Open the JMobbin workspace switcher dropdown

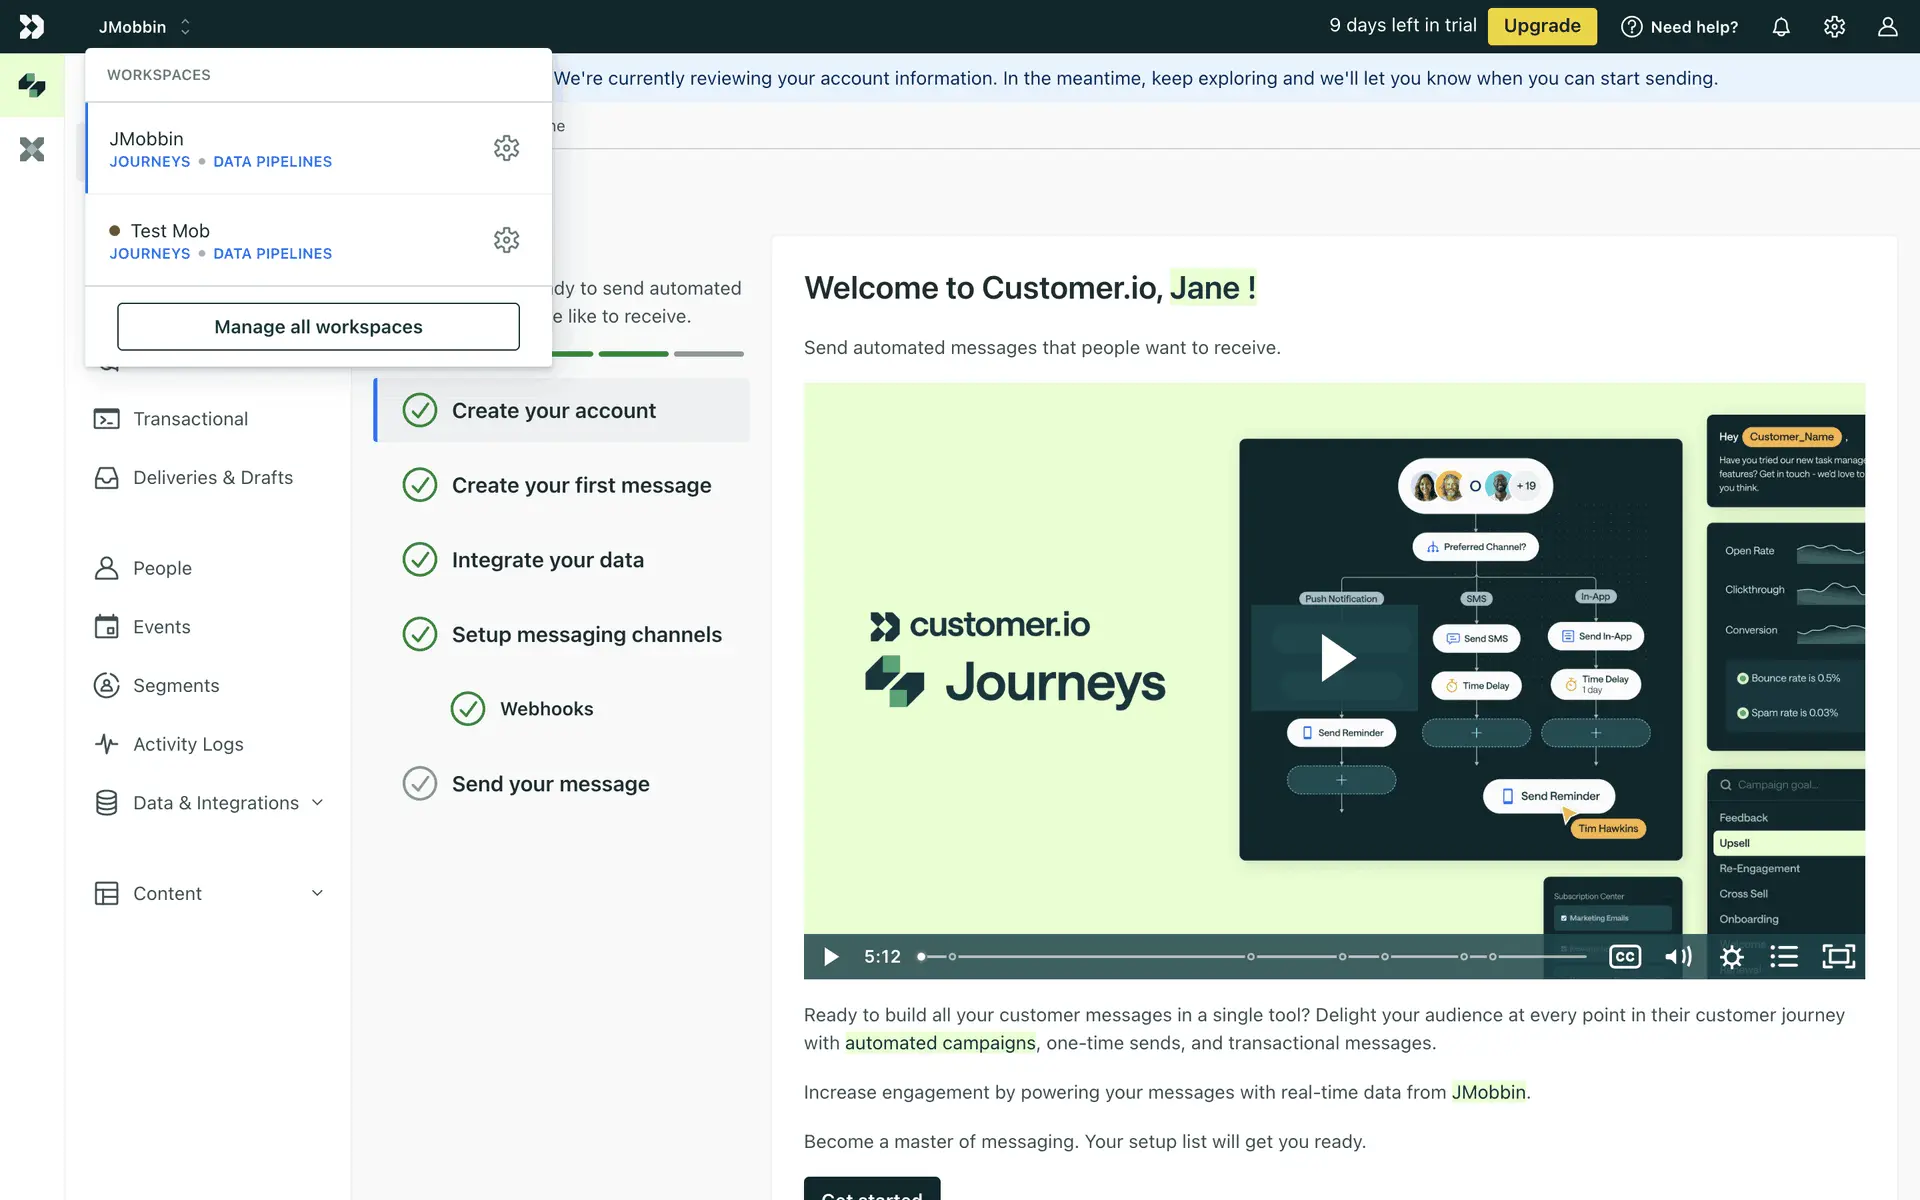[x=144, y=27]
